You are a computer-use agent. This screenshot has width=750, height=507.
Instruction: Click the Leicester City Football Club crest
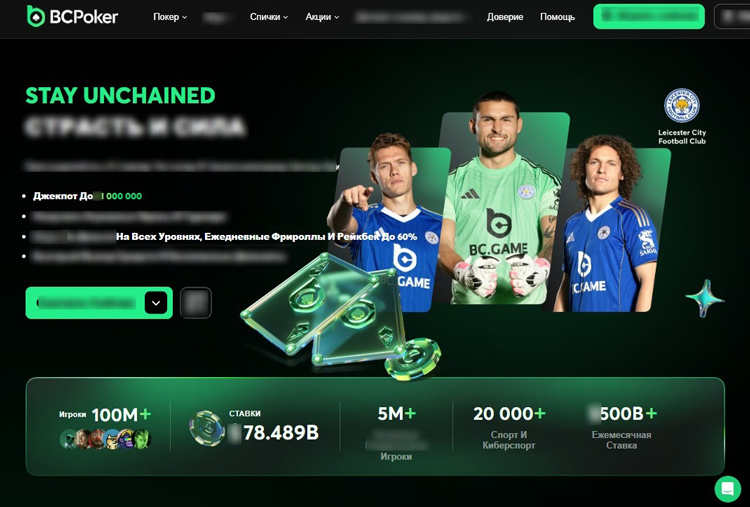point(682,106)
